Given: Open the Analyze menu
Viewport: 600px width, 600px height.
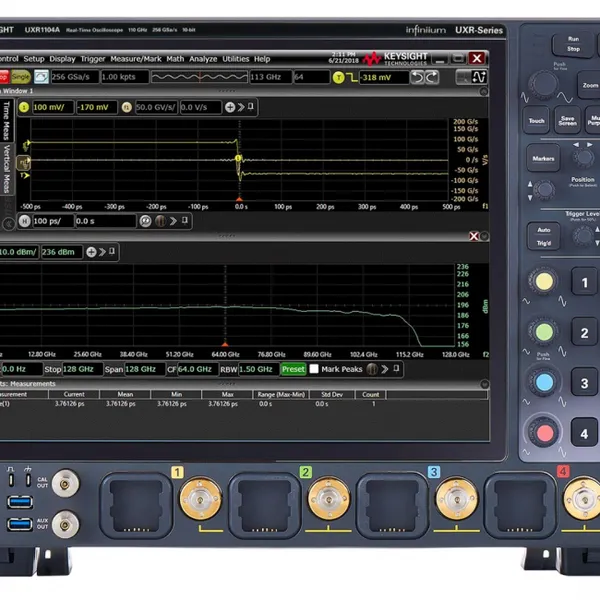Looking at the screenshot, I should pos(203,59).
